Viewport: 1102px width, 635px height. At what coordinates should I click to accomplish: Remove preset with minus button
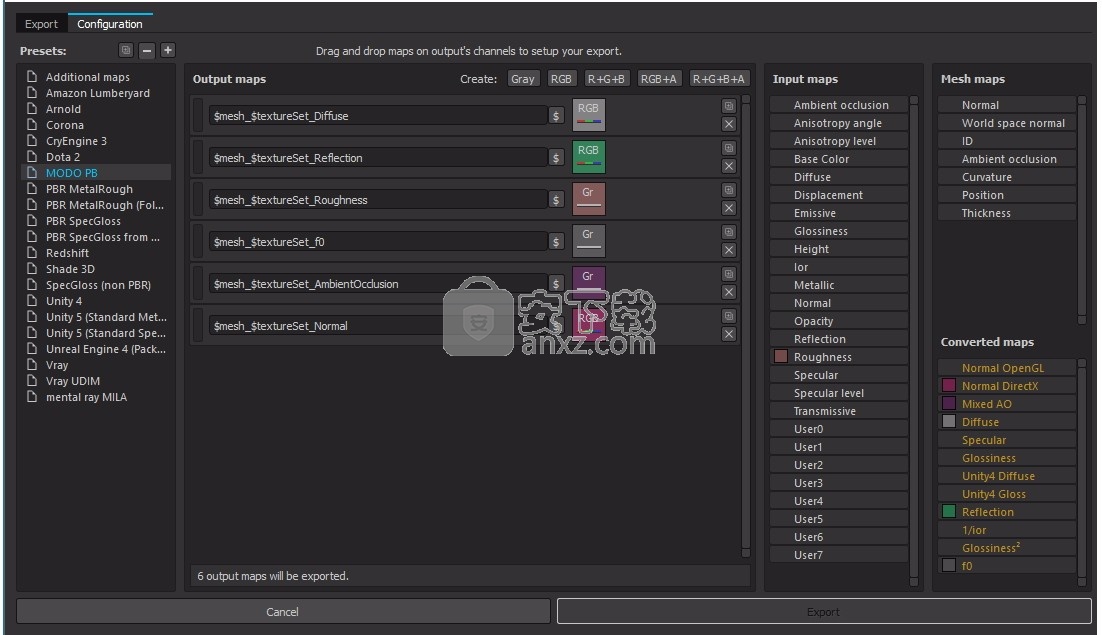click(147, 51)
